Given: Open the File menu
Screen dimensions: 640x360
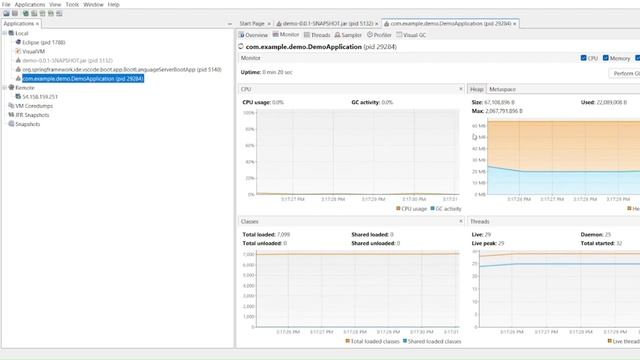Looking at the screenshot, I should click(x=6, y=4).
